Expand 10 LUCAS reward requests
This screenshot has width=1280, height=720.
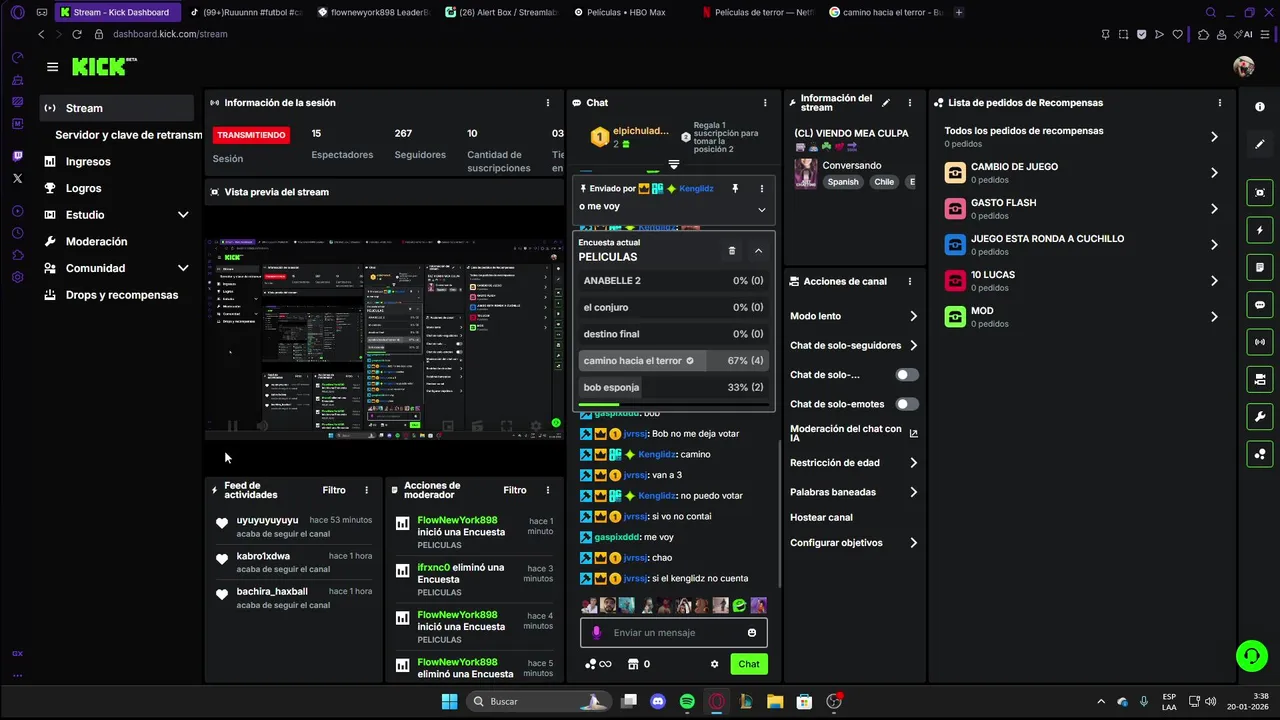pos(1214,281)
